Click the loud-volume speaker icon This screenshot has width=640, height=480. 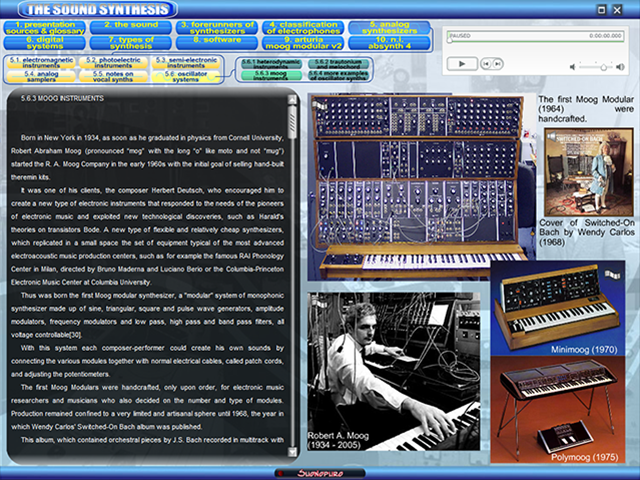tap(620, 67)
